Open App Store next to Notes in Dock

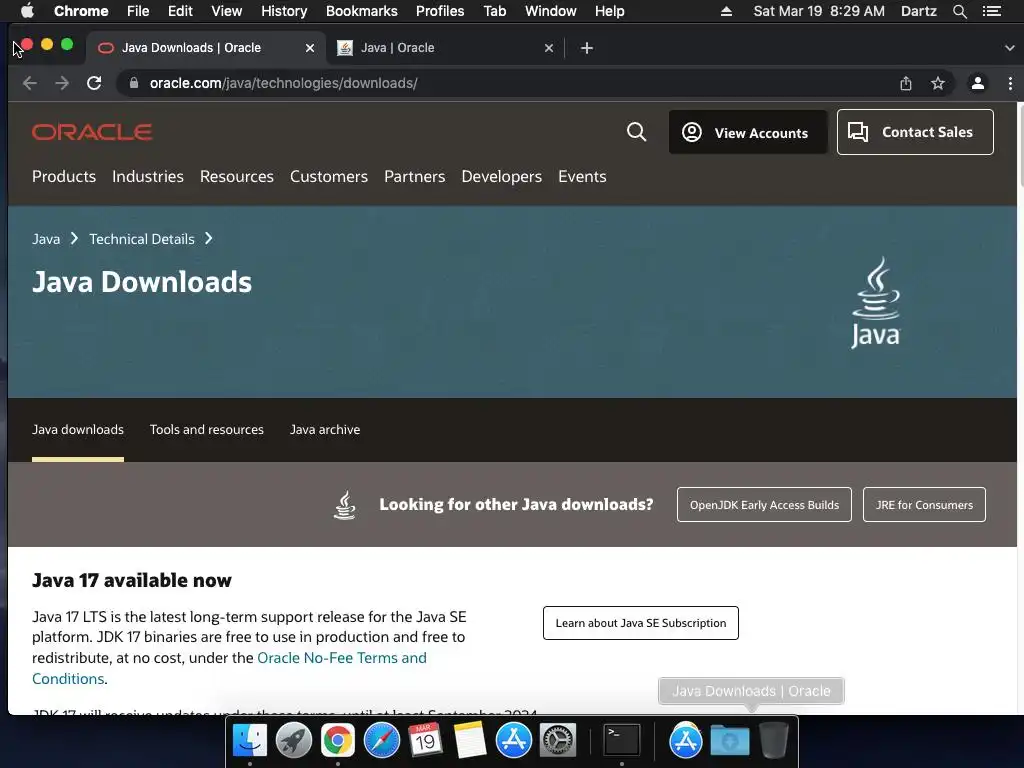[x=513, y=740]
